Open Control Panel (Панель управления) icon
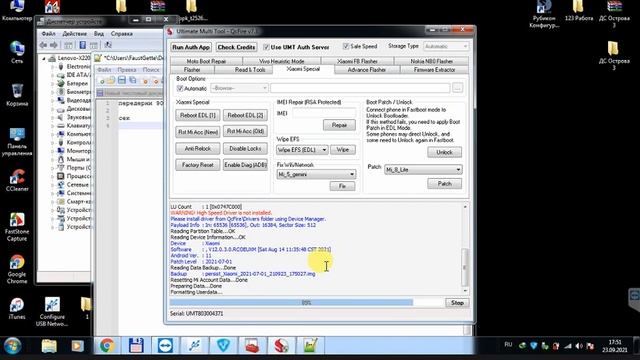 (17, 141)
